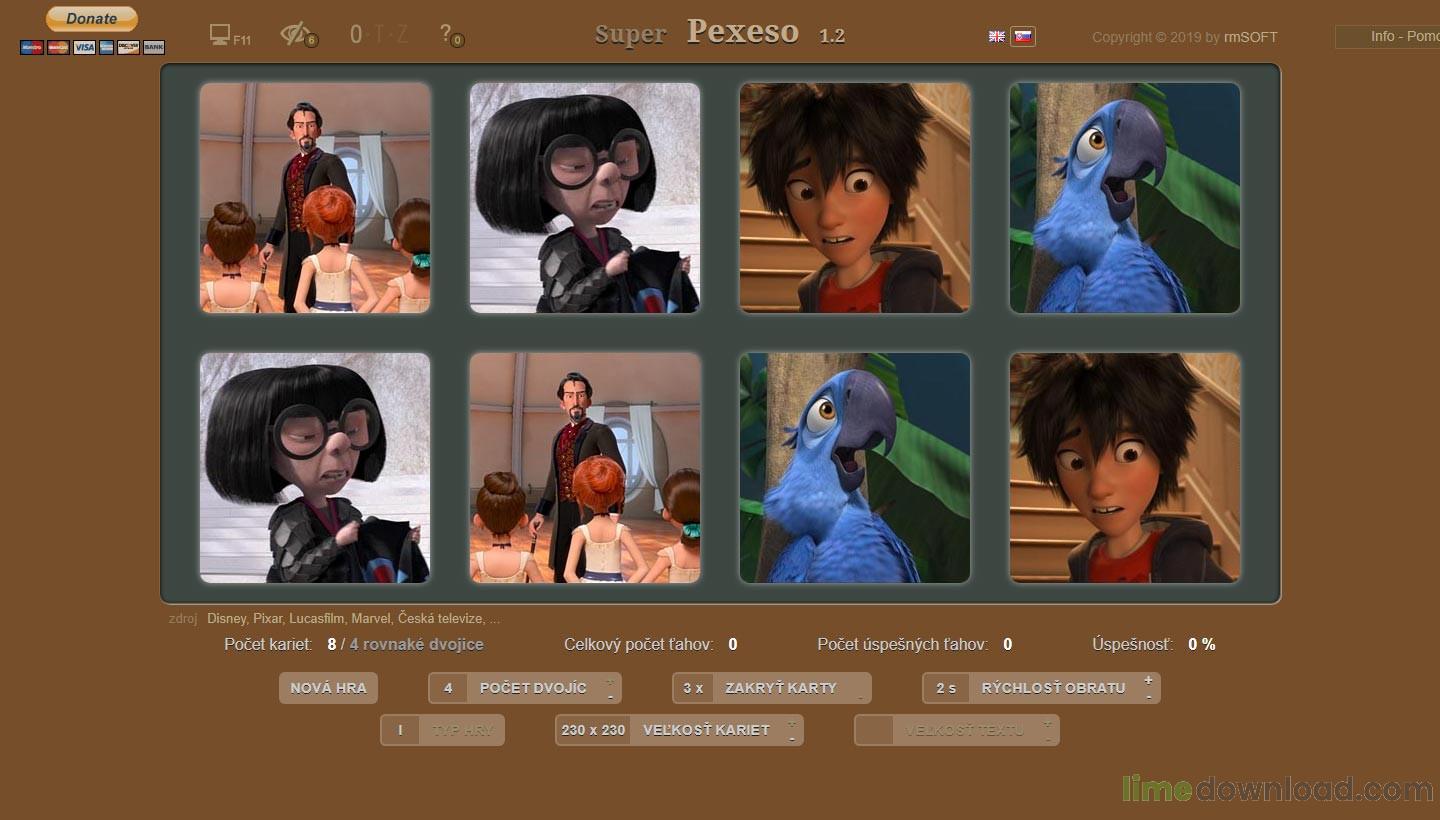This screenshot has height=820, width=1440.
Task: Start a new game with Nová Hra
Action: coord(328,688)
